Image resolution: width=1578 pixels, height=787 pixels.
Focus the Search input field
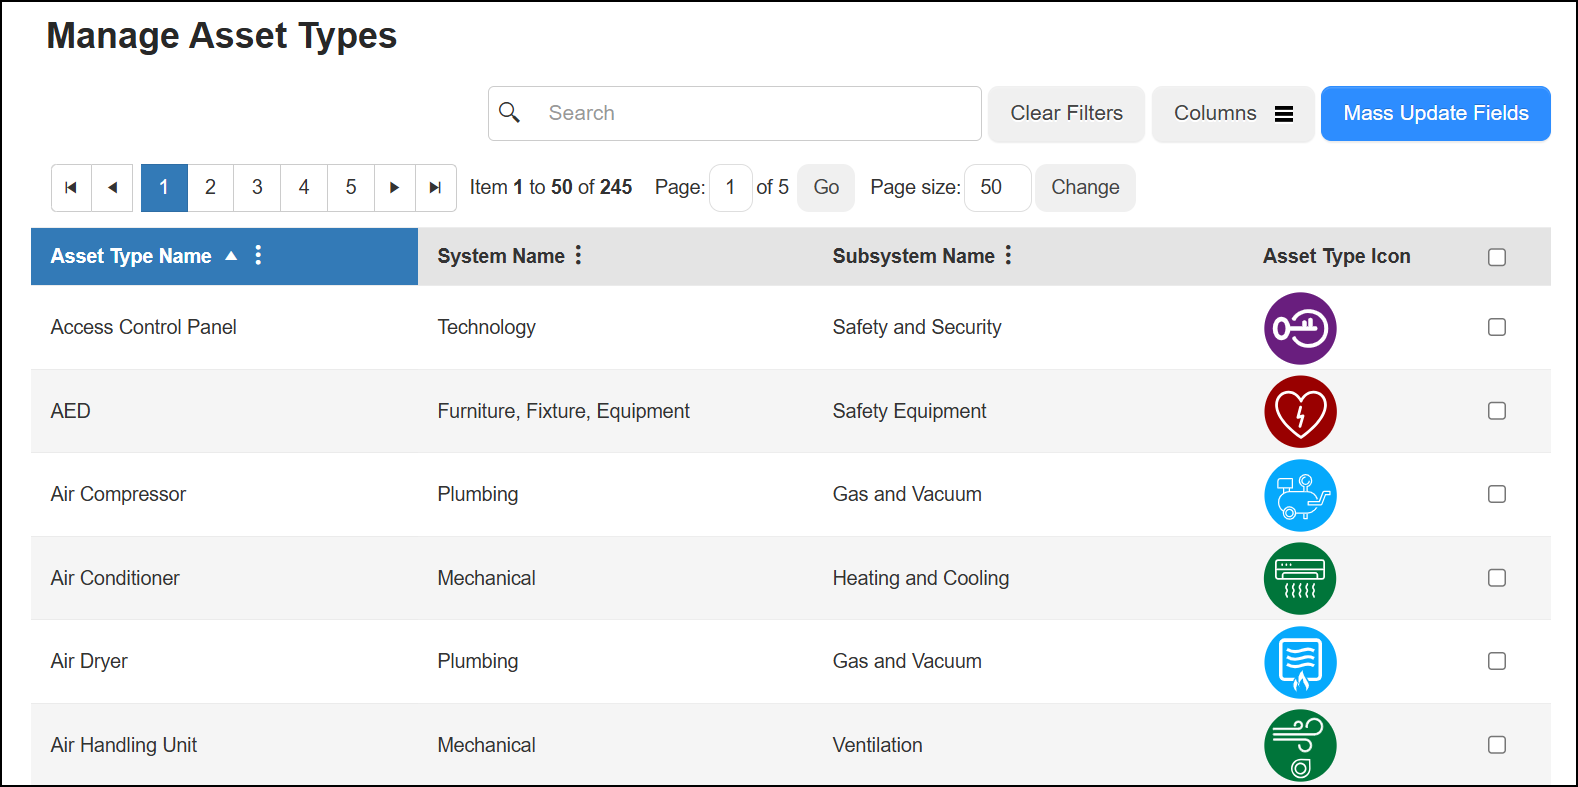click(735, 114)
